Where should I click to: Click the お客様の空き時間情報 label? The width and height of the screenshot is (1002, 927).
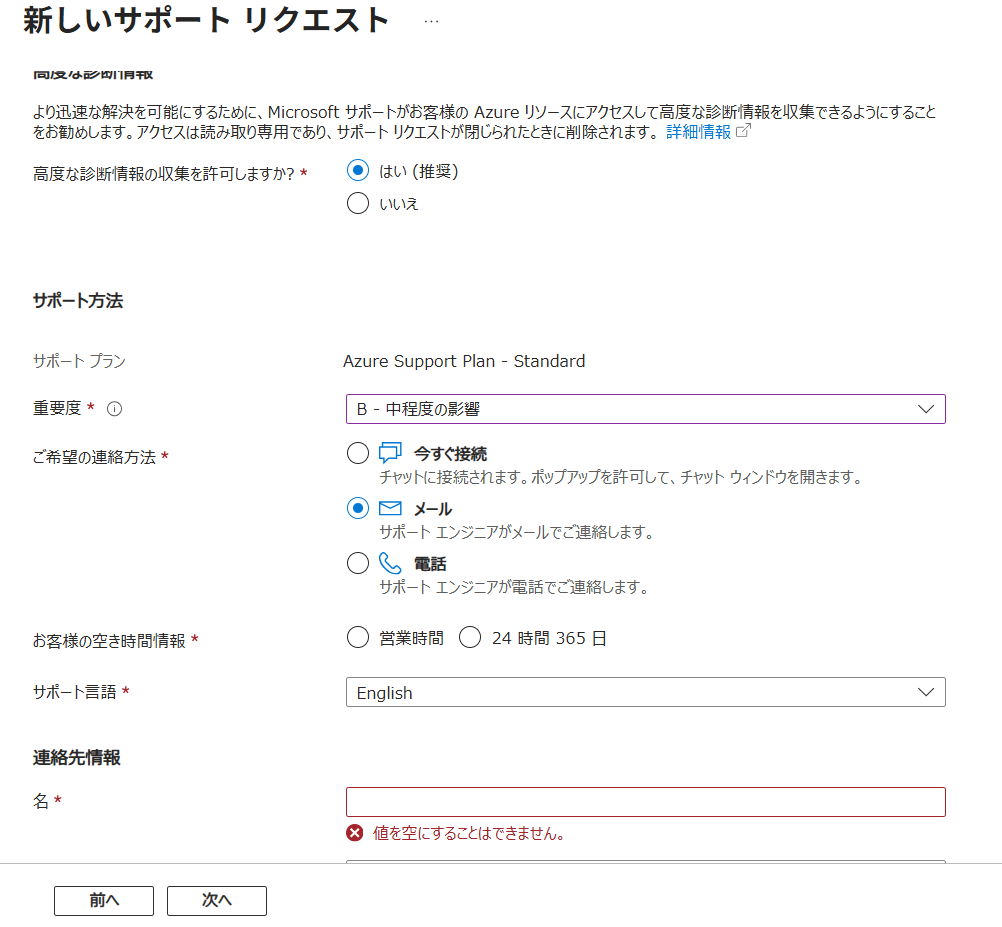[x=109, y=641]
